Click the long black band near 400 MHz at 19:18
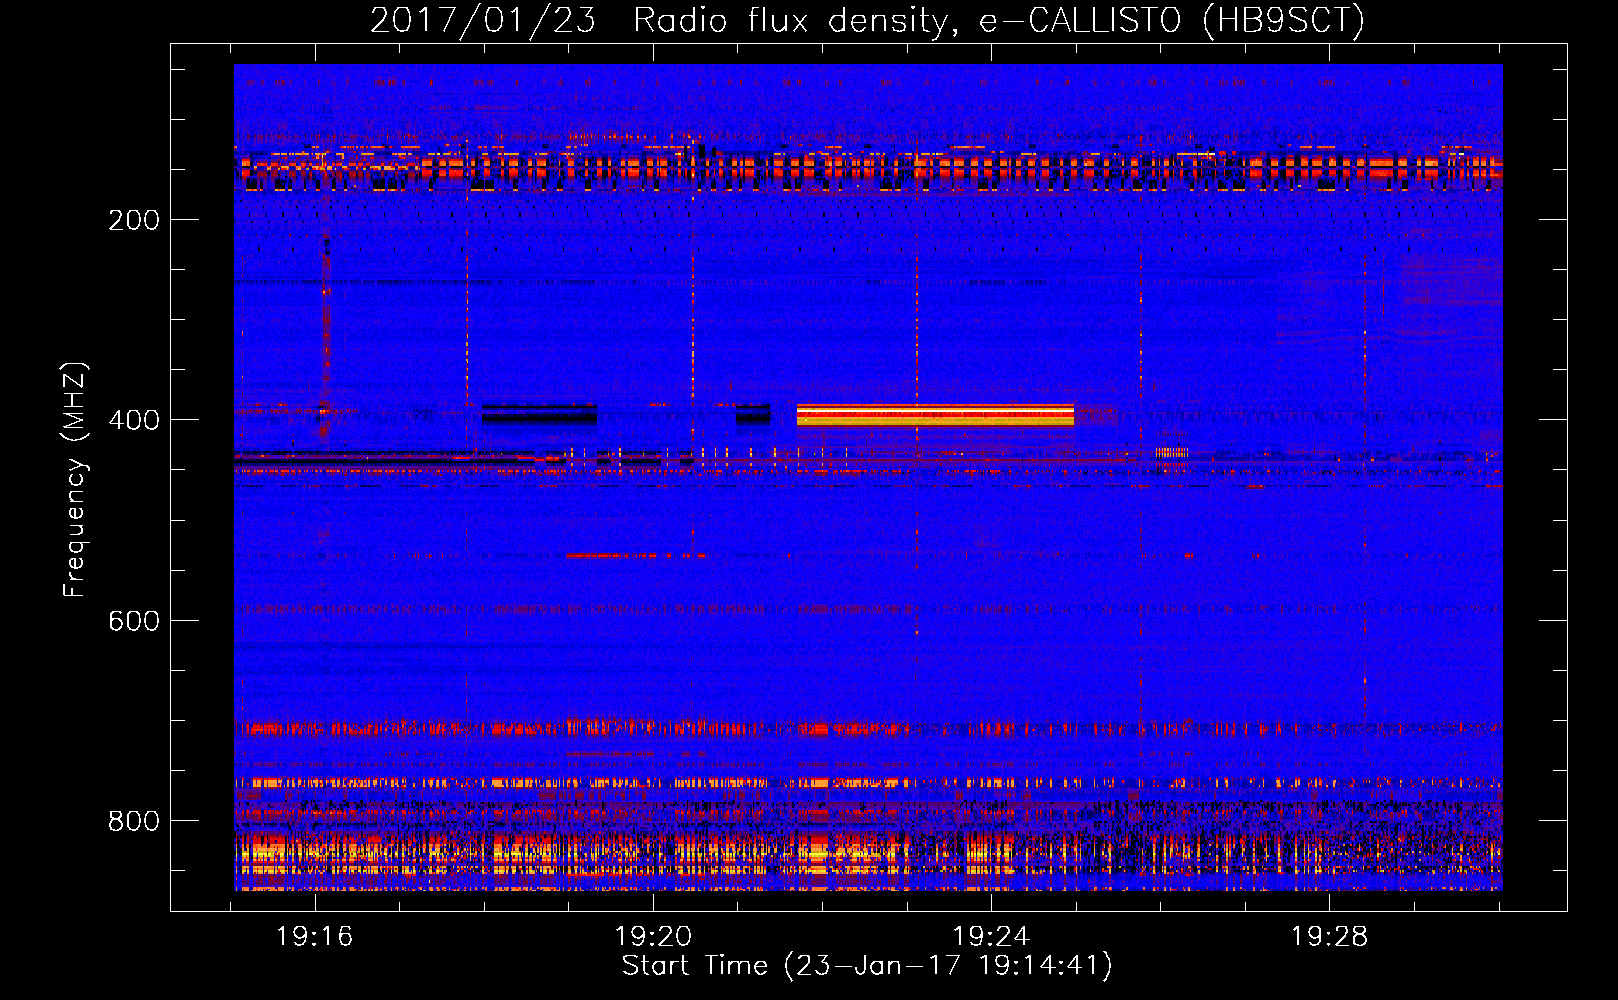 click(539, 414)
